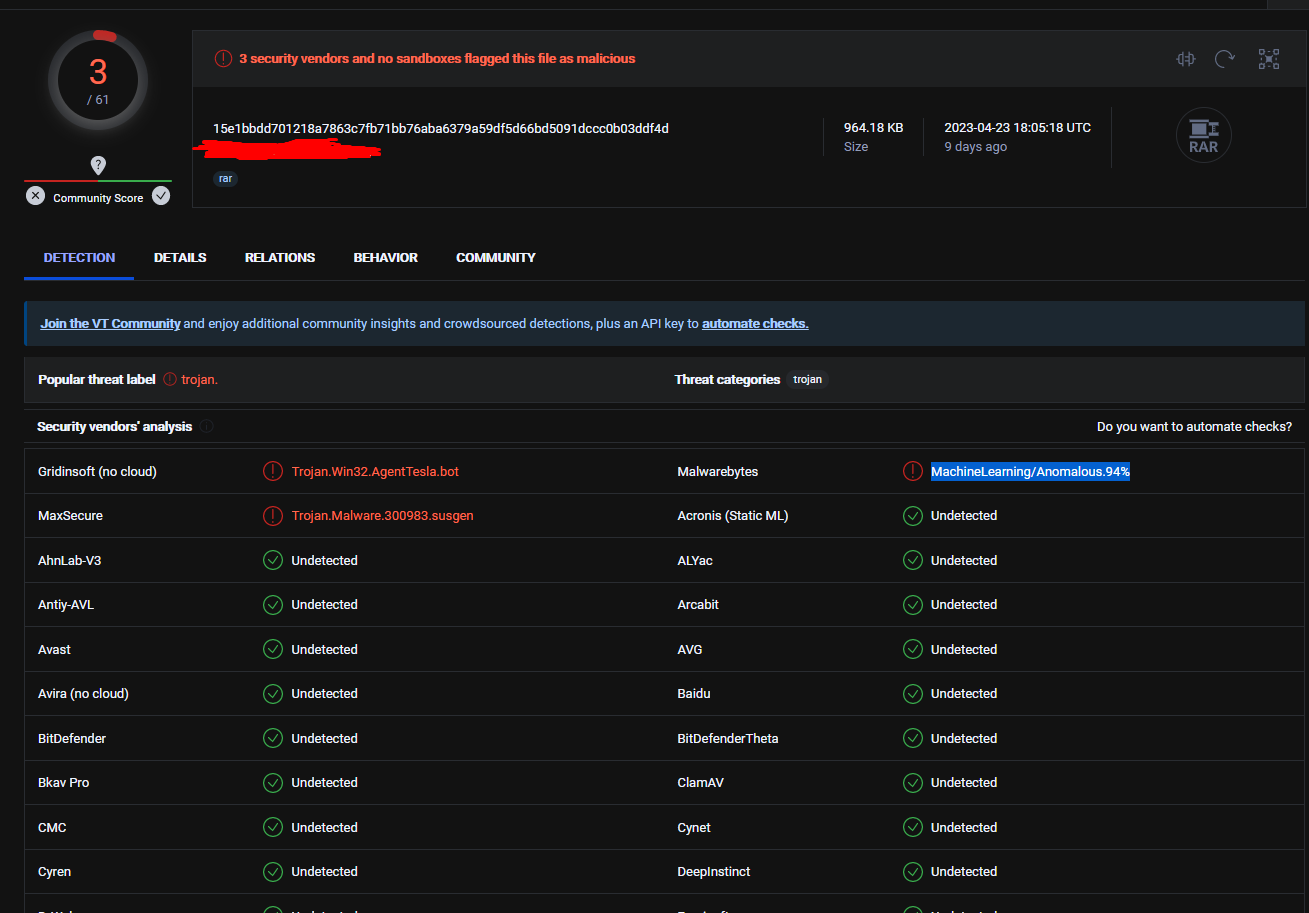
Task: Open the VT graph icon
Action: 1269,59
